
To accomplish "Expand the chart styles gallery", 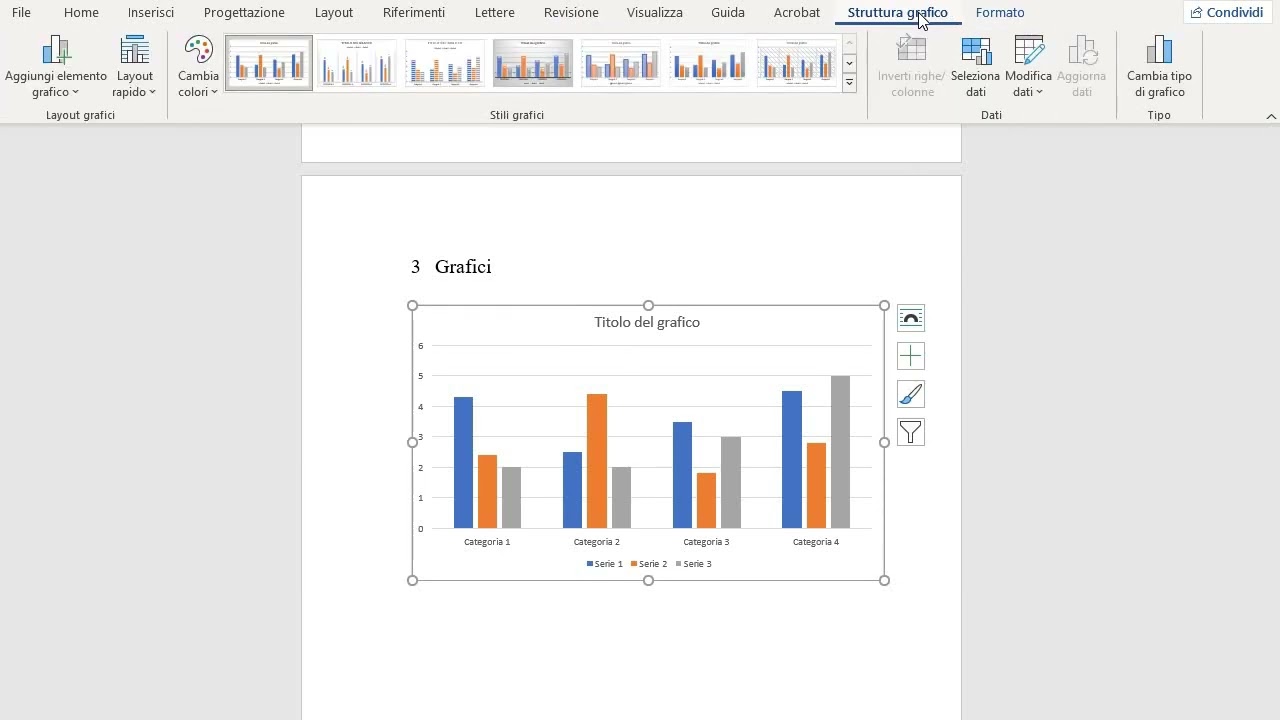I will pos(849,83).
